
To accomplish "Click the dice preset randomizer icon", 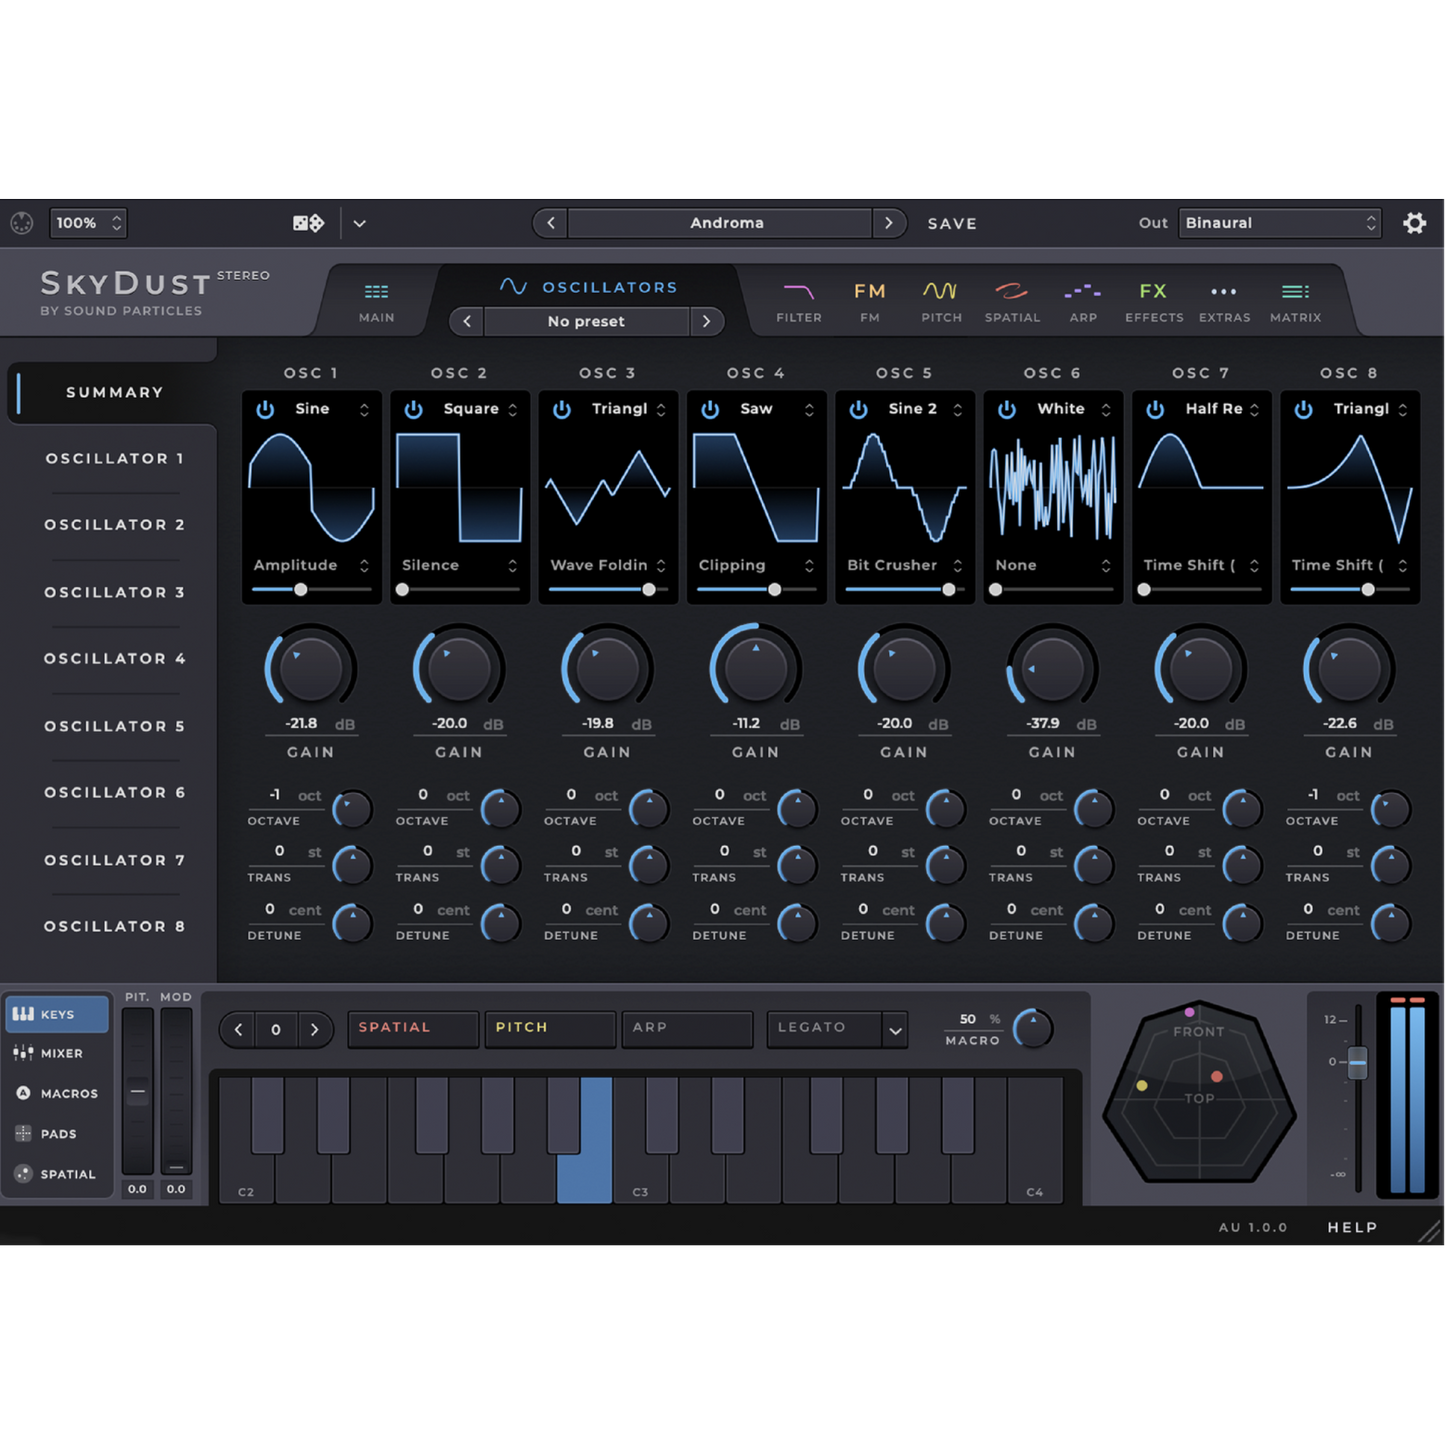I will (x=307, y=223).
